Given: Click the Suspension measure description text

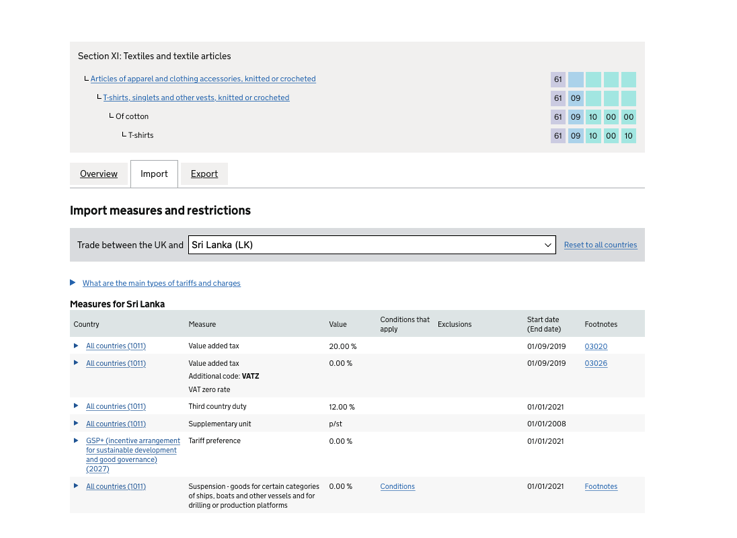Looking at the screenshot, I should [x=254, y=496].
